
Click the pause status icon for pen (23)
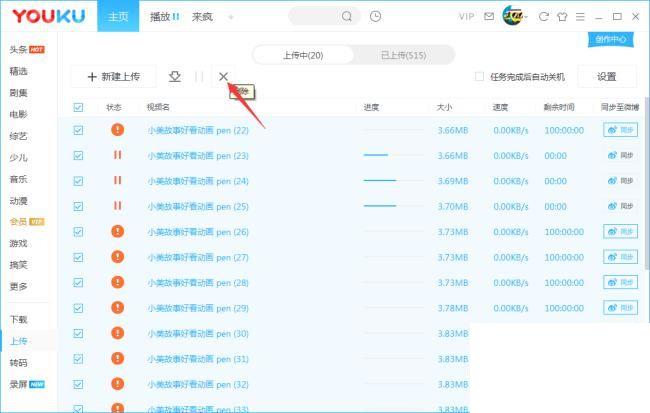(117, 155)
